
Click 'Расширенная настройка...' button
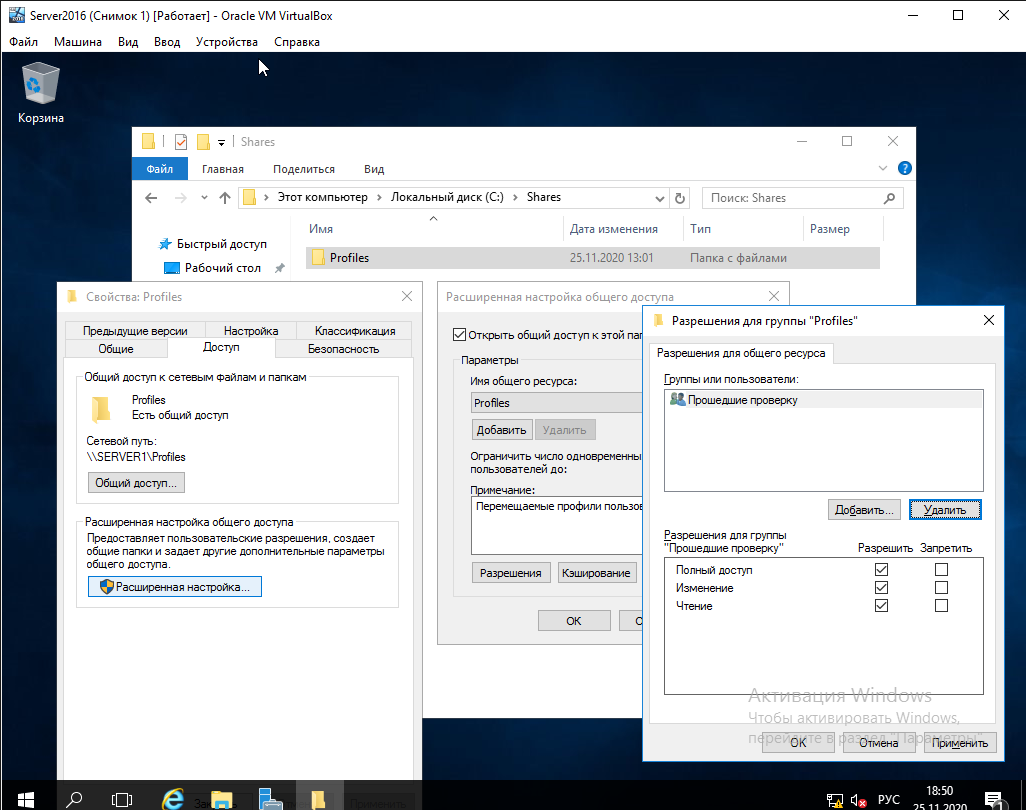coord(175,587)
